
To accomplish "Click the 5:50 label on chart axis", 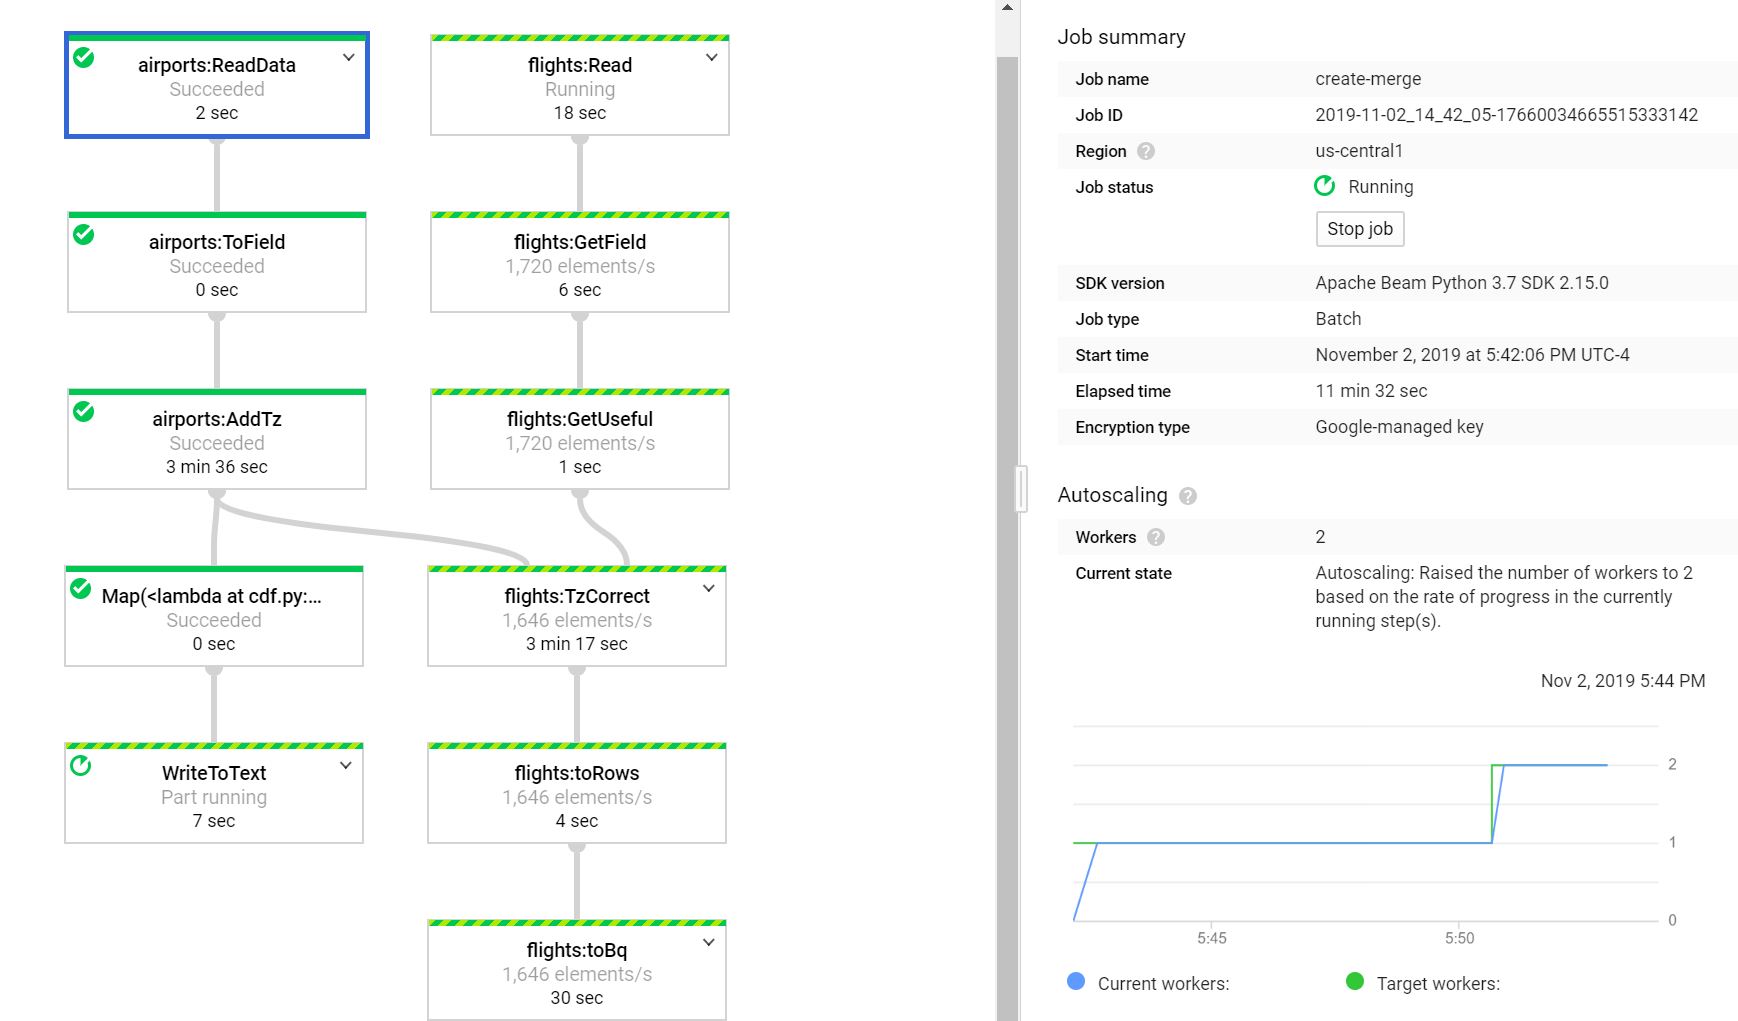I will coord(1460,938).
